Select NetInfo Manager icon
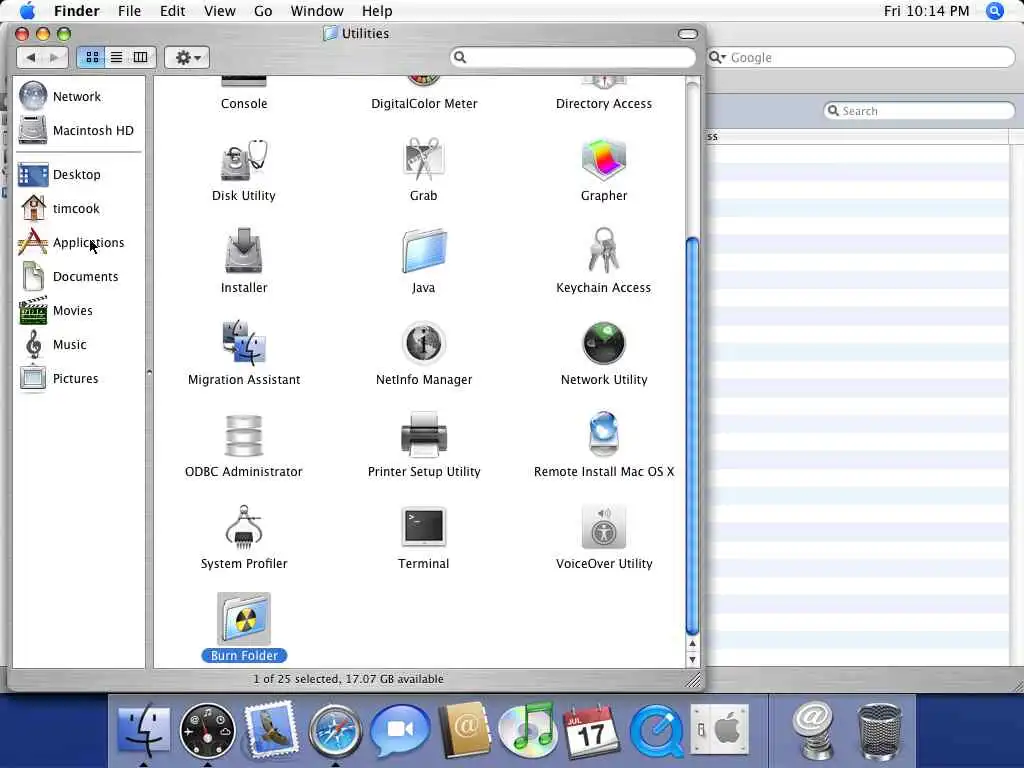Viewport: 1024px width, 768px height. (424, 343)
